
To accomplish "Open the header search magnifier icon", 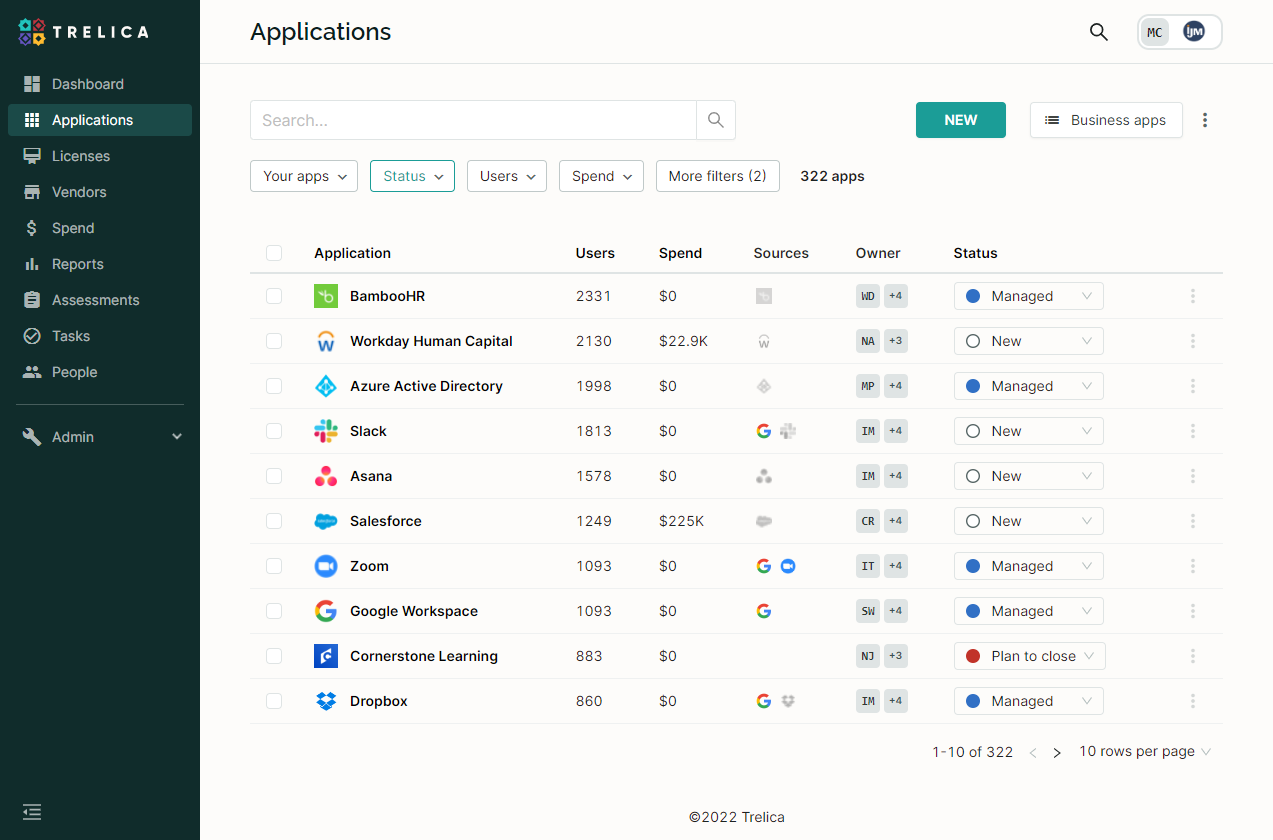I will point(1098,32).
